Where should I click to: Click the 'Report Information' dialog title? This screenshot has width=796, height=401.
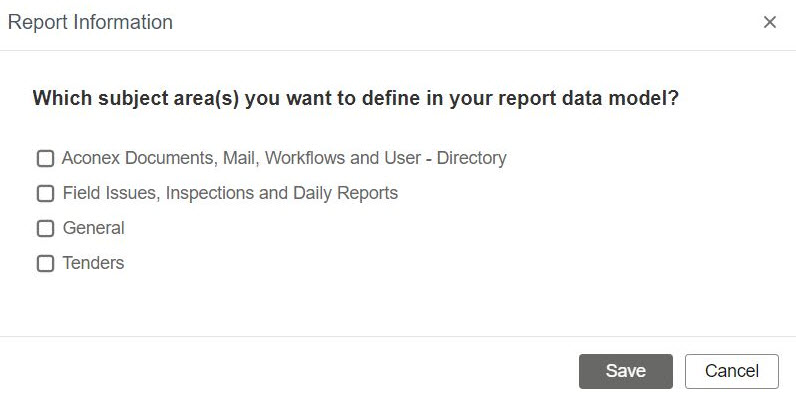point(90,22)
